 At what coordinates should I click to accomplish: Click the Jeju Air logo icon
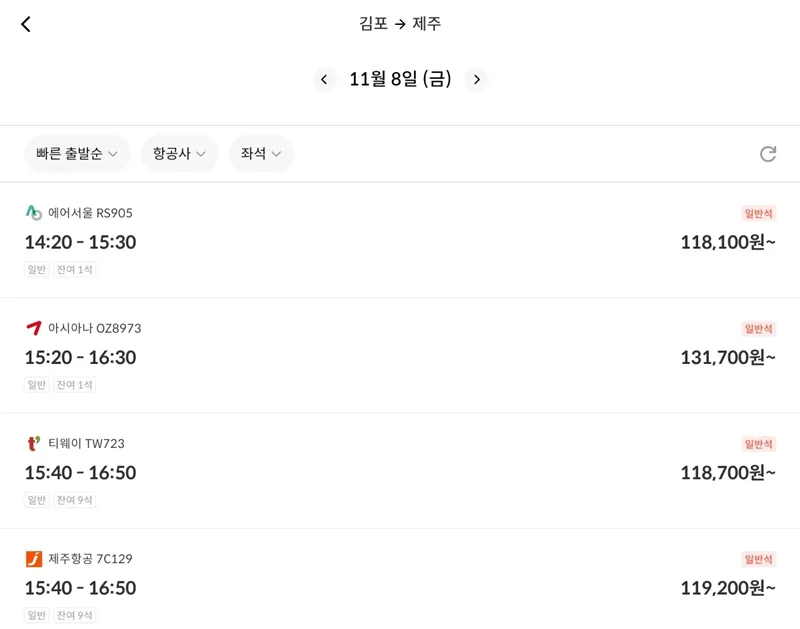pyautogui.click(x=32, y=558)
